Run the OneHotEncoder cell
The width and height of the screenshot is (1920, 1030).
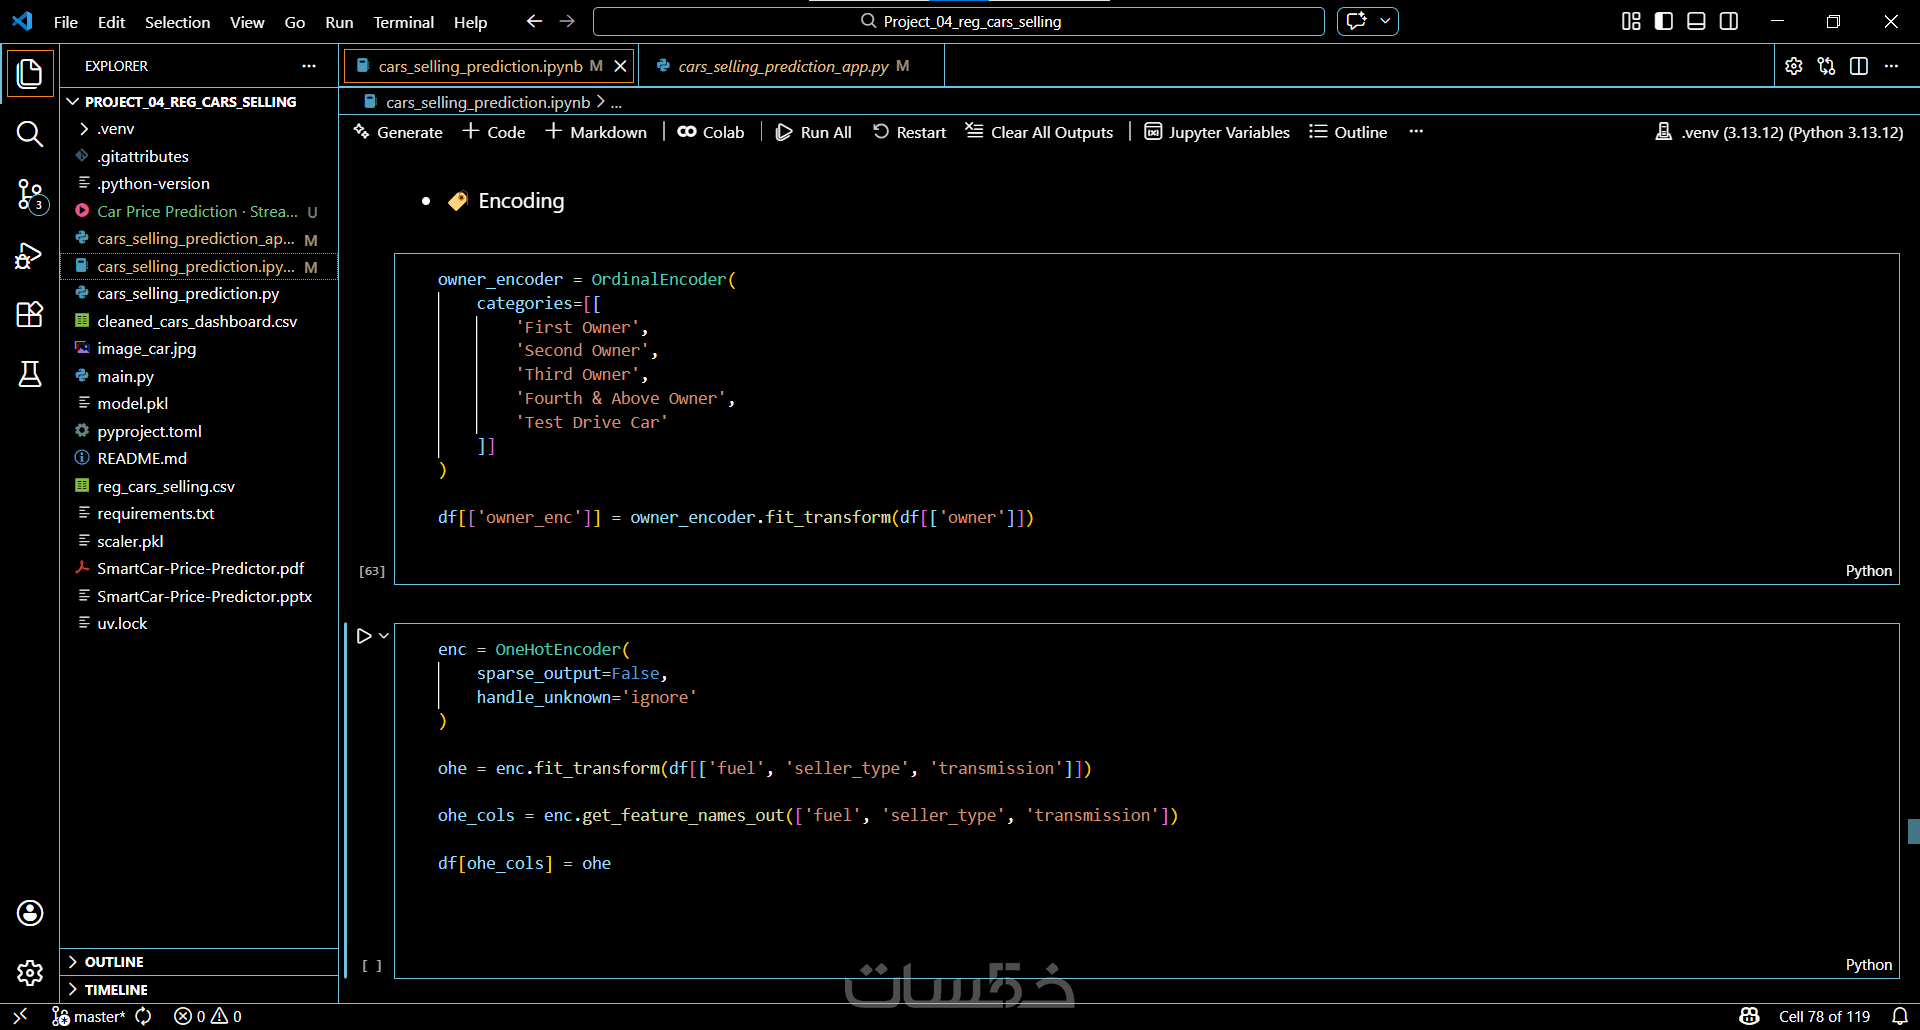pos(364,636)
